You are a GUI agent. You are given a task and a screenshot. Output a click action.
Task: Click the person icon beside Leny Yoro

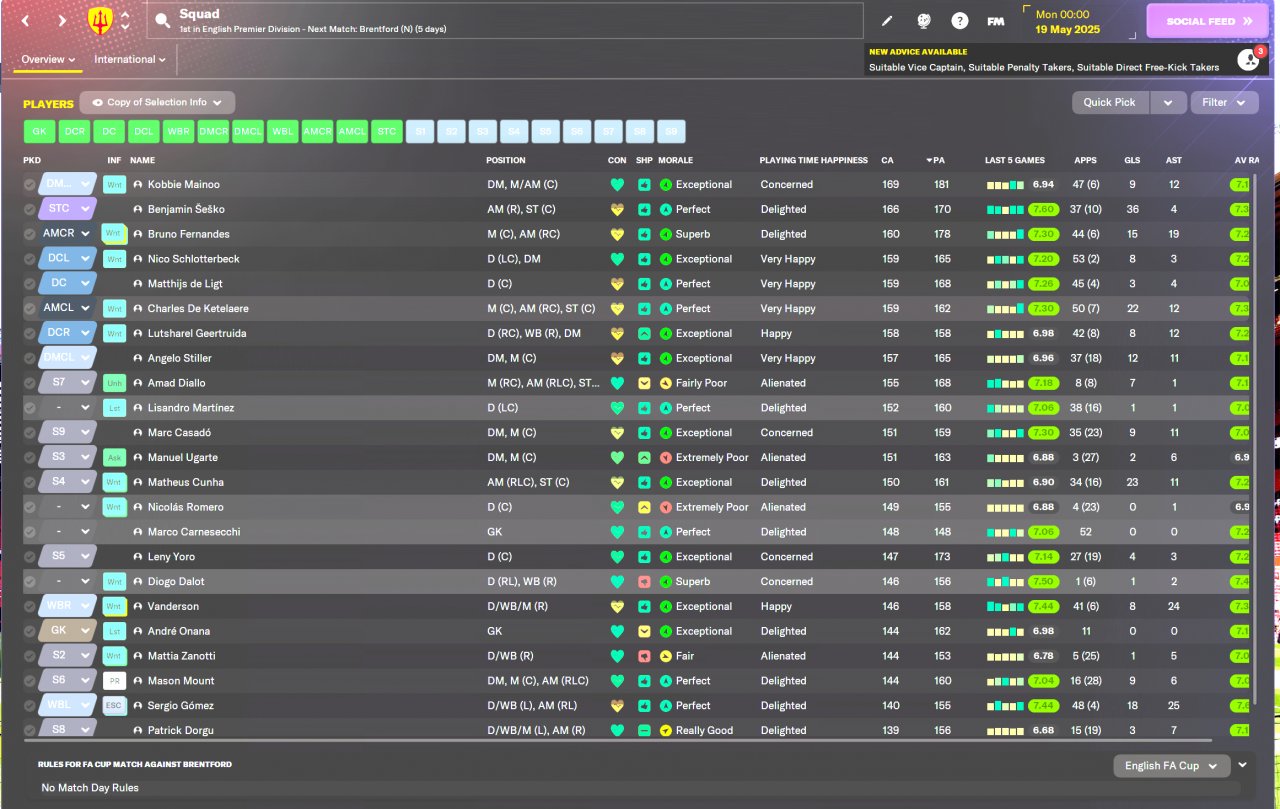[138, 557]
